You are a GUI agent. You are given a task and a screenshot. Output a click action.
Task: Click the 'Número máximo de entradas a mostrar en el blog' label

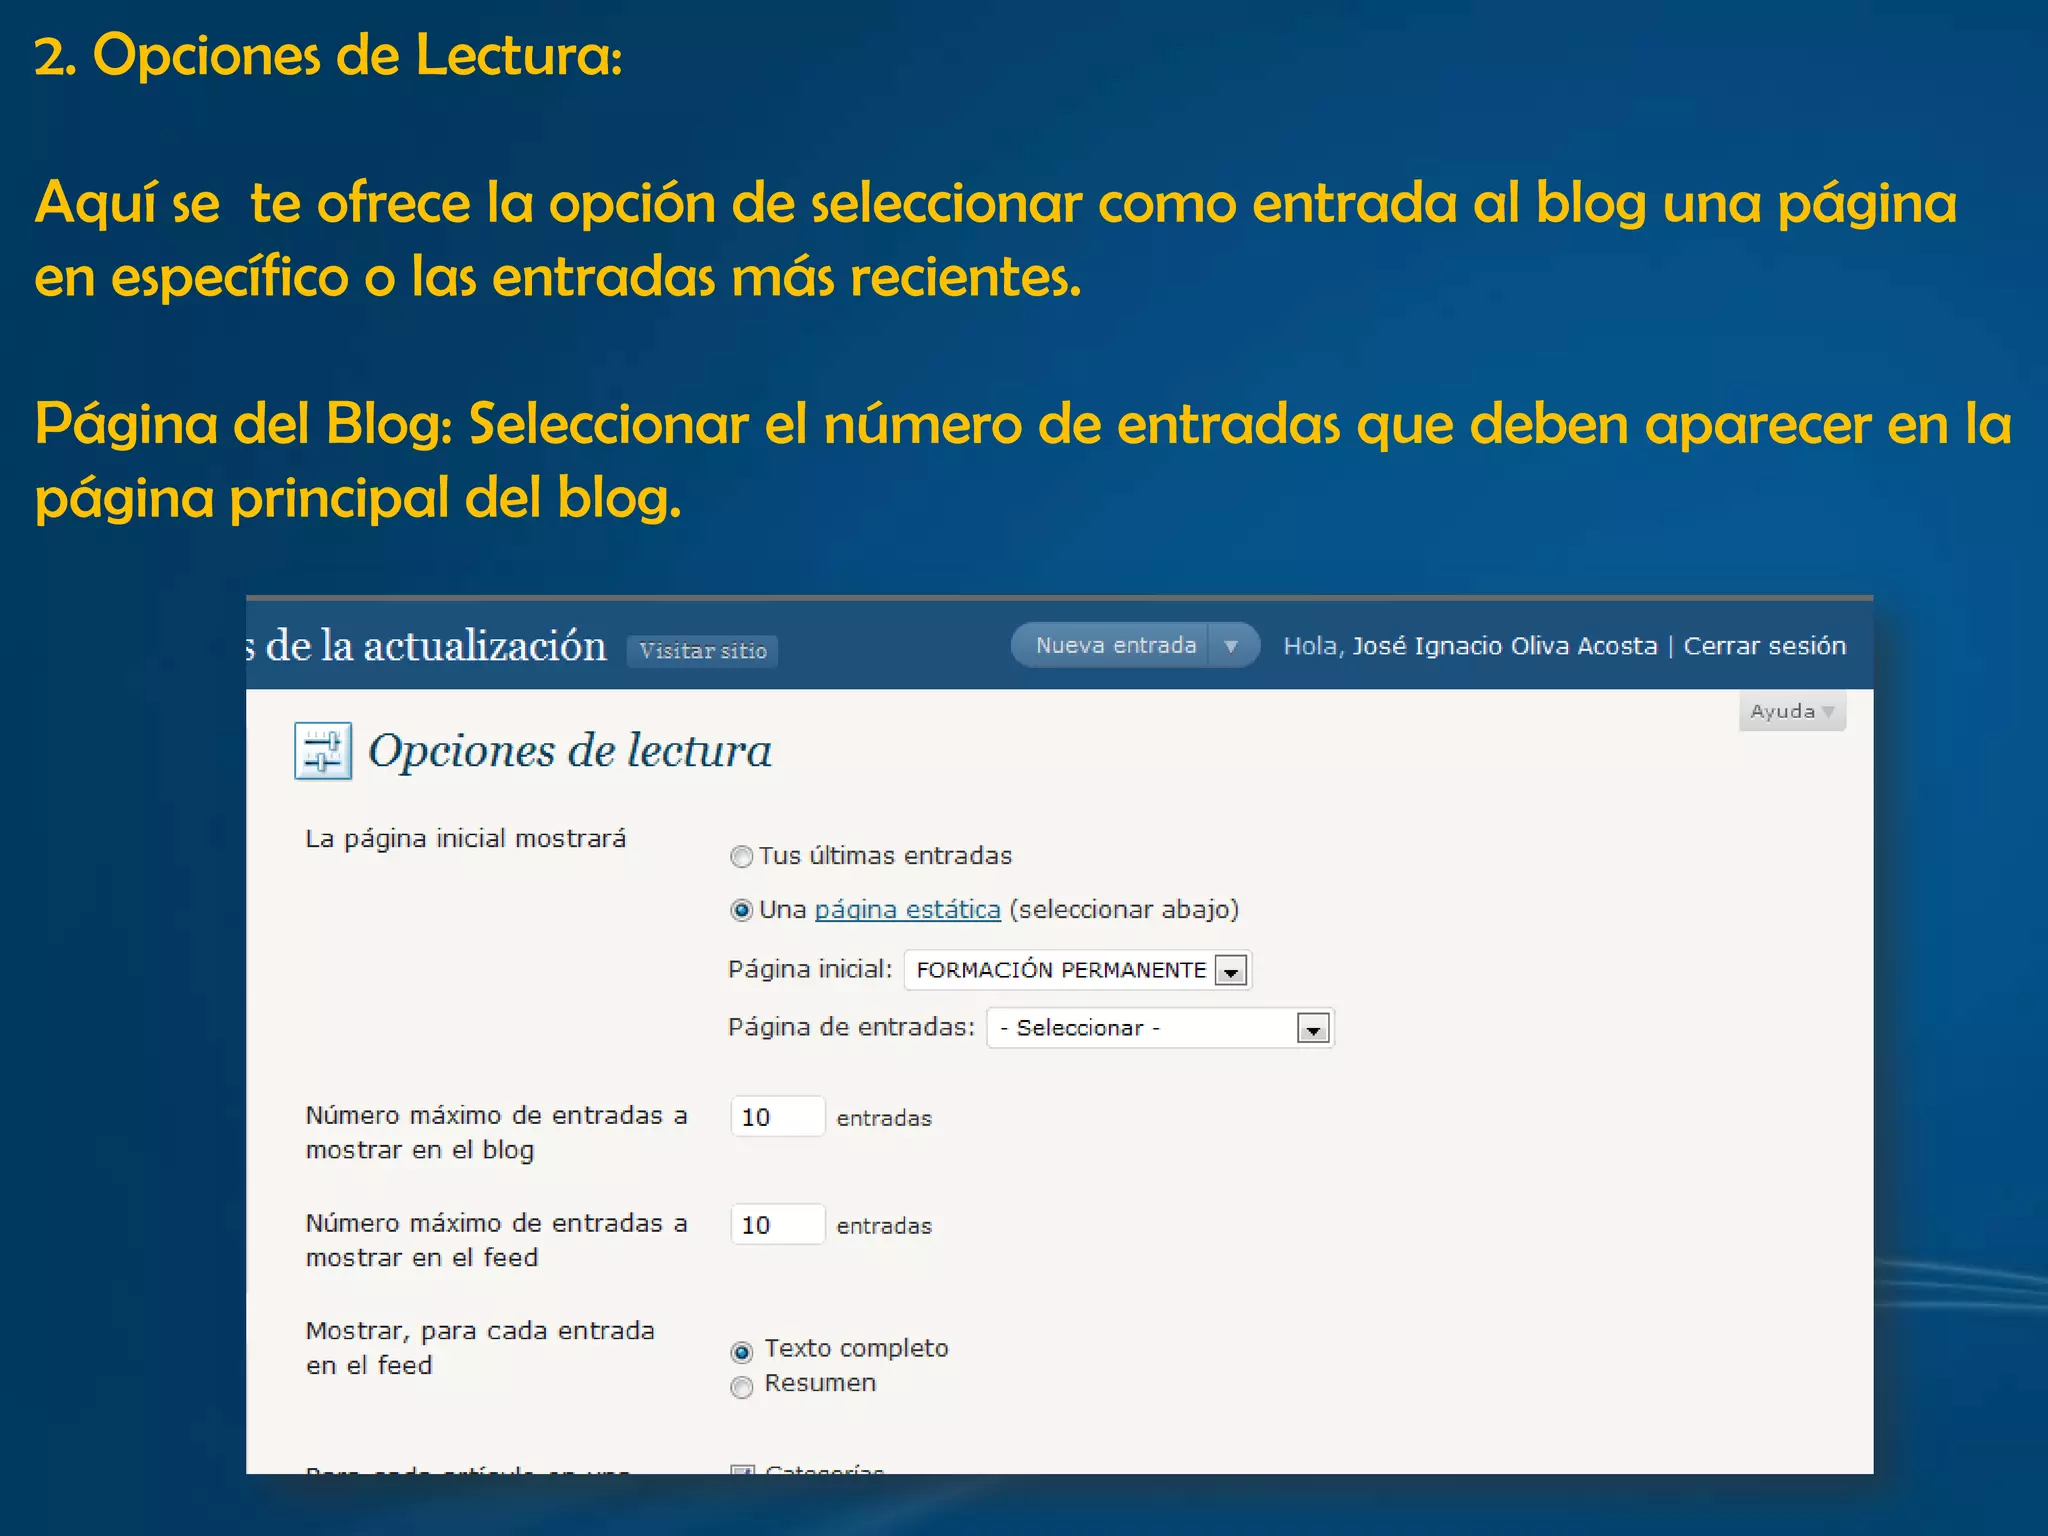[x=497, y=1132]
